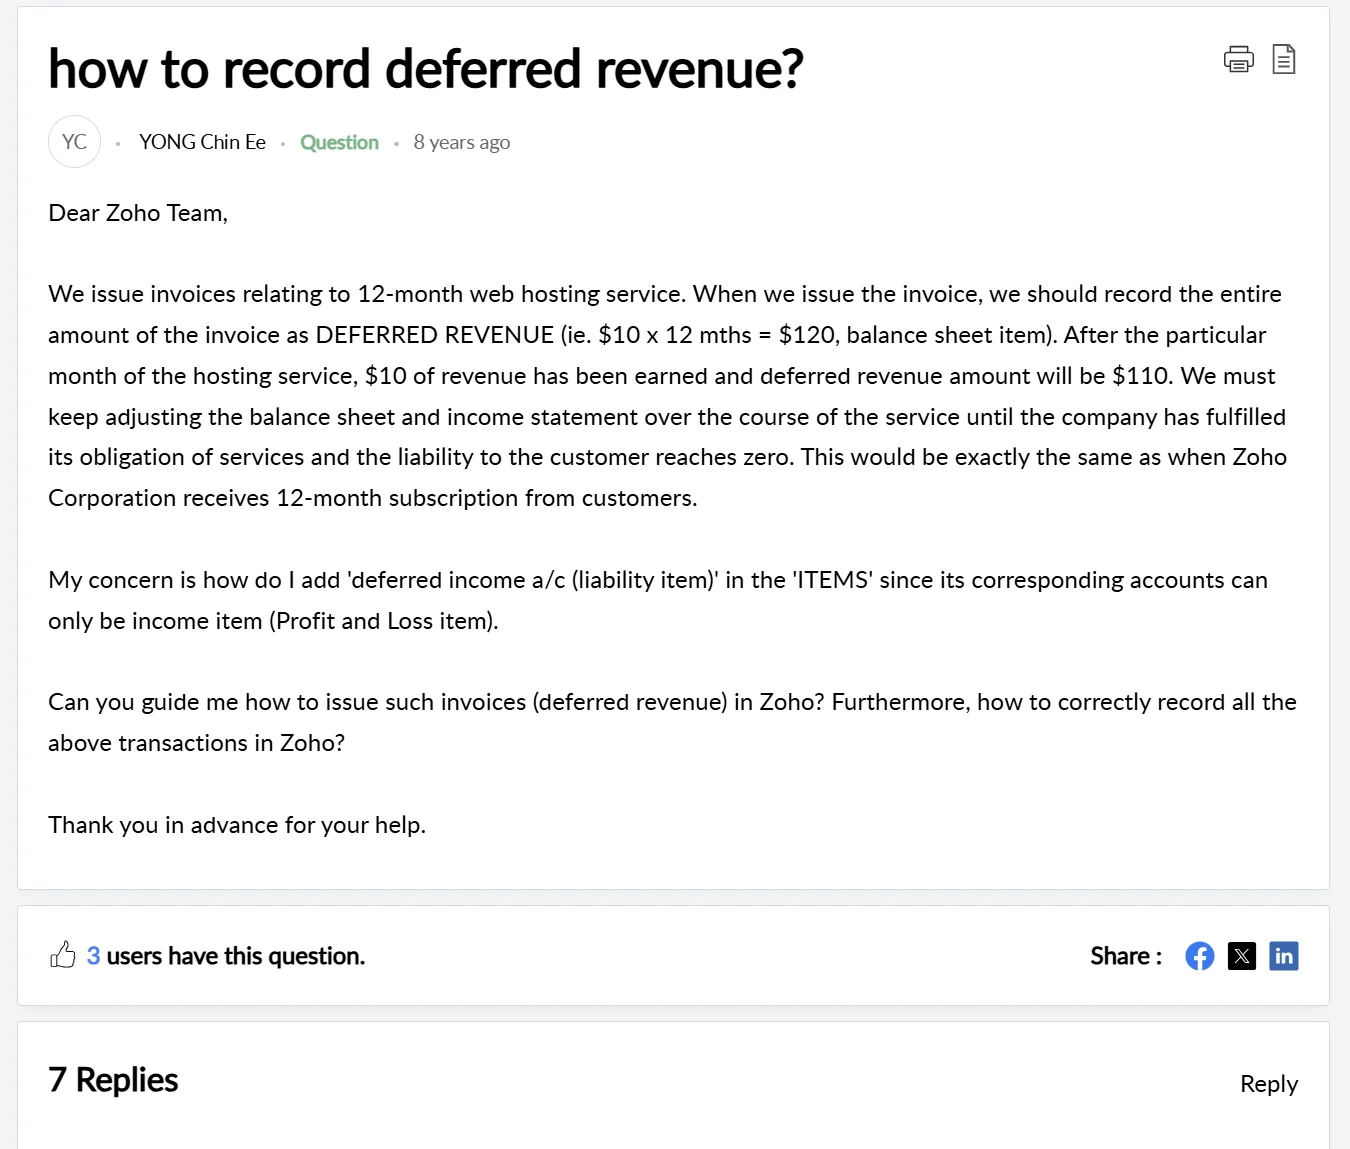The height and width of the screenshot is (1149, 1350).
Task: Click the thumbs-up icon
Action: pos(63,955)
